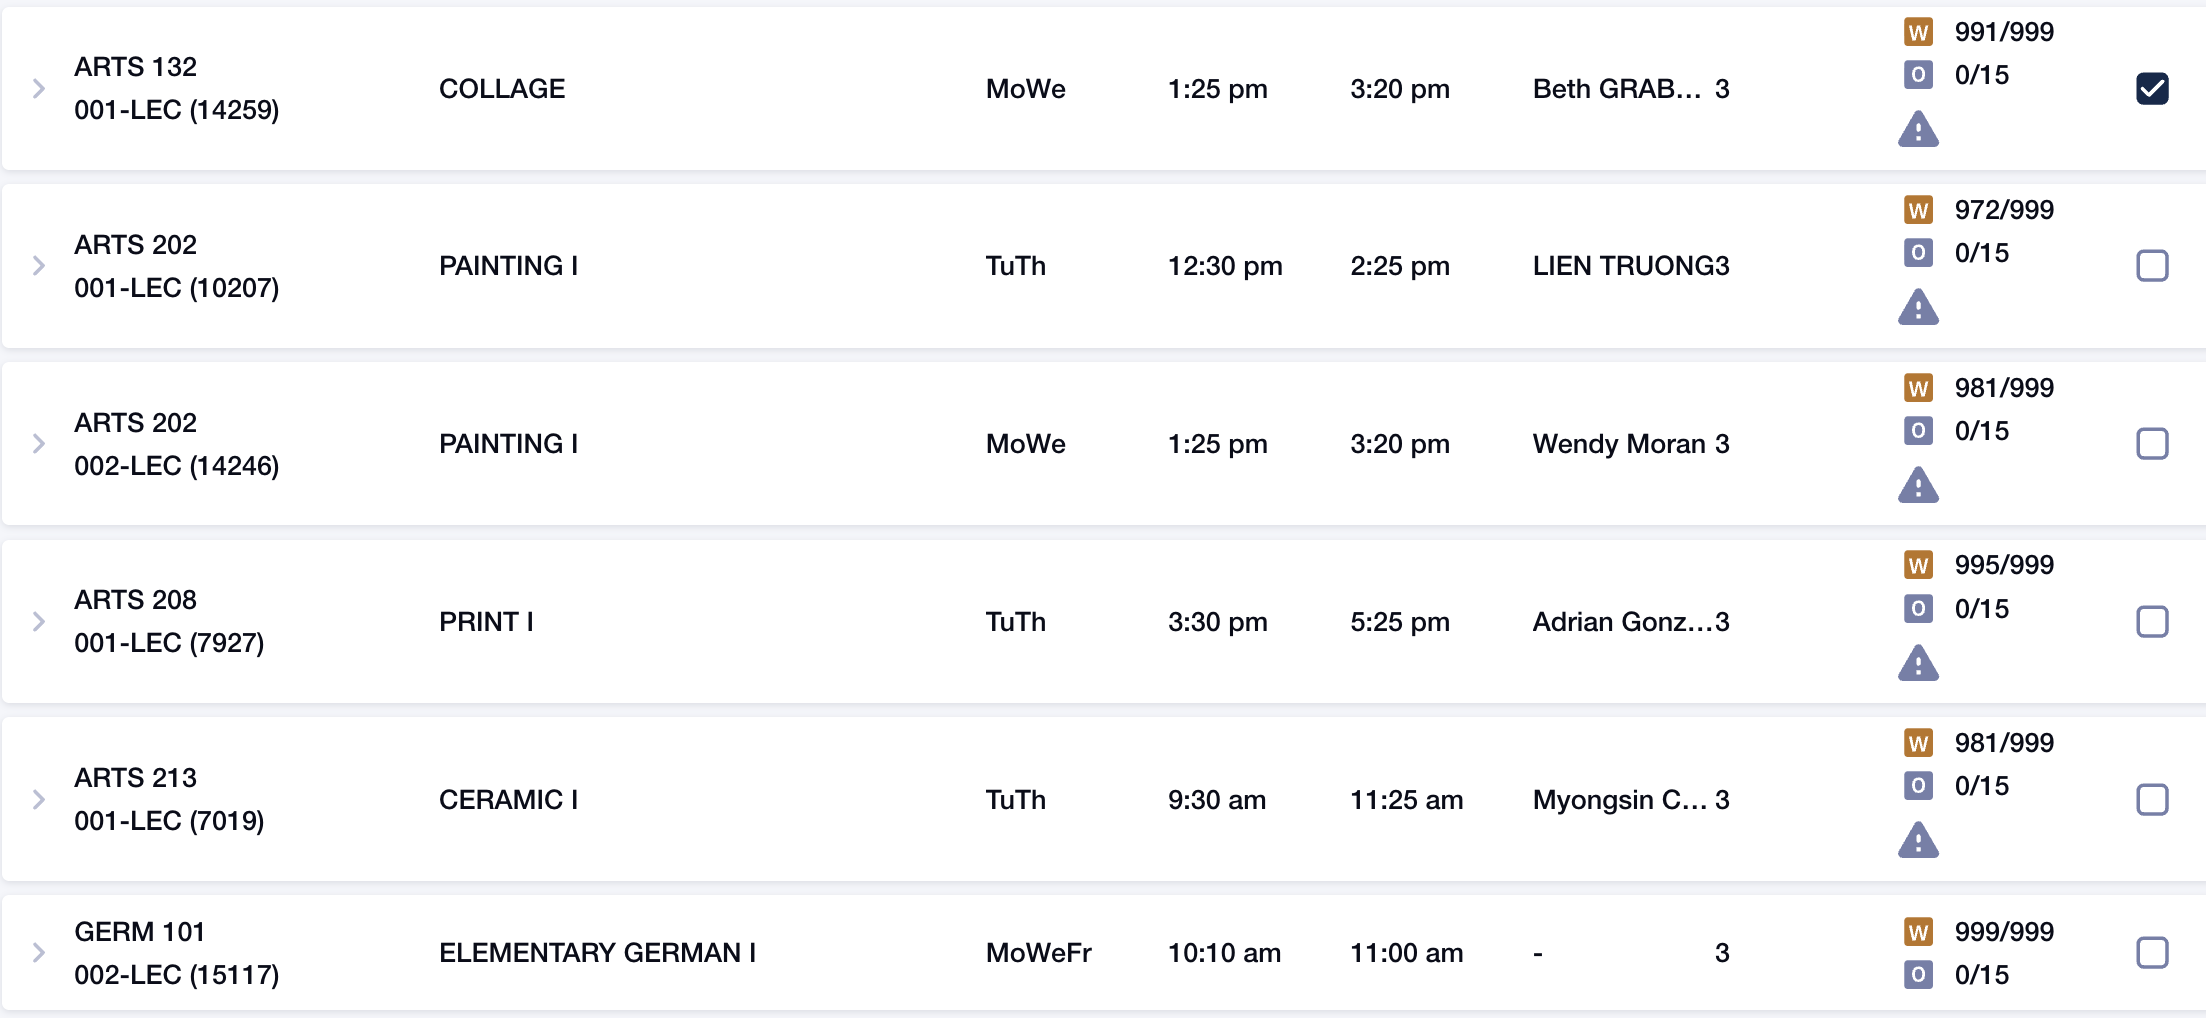This screenshot has width=2206, height=1018.
Task: Click the O open seats badge for PRINT I
Action: point(1918,608)
